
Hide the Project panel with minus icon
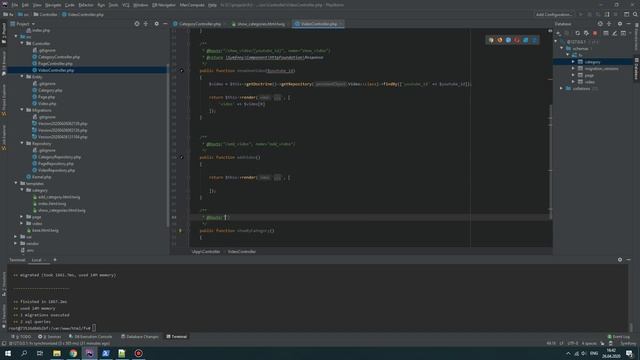tap(165, 24)
